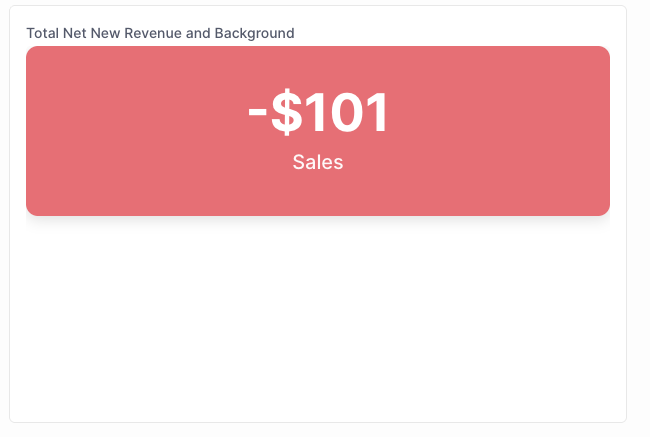650x437 pixels.
Task: Click the minus sign before the dollar amount
Action: 257,113
